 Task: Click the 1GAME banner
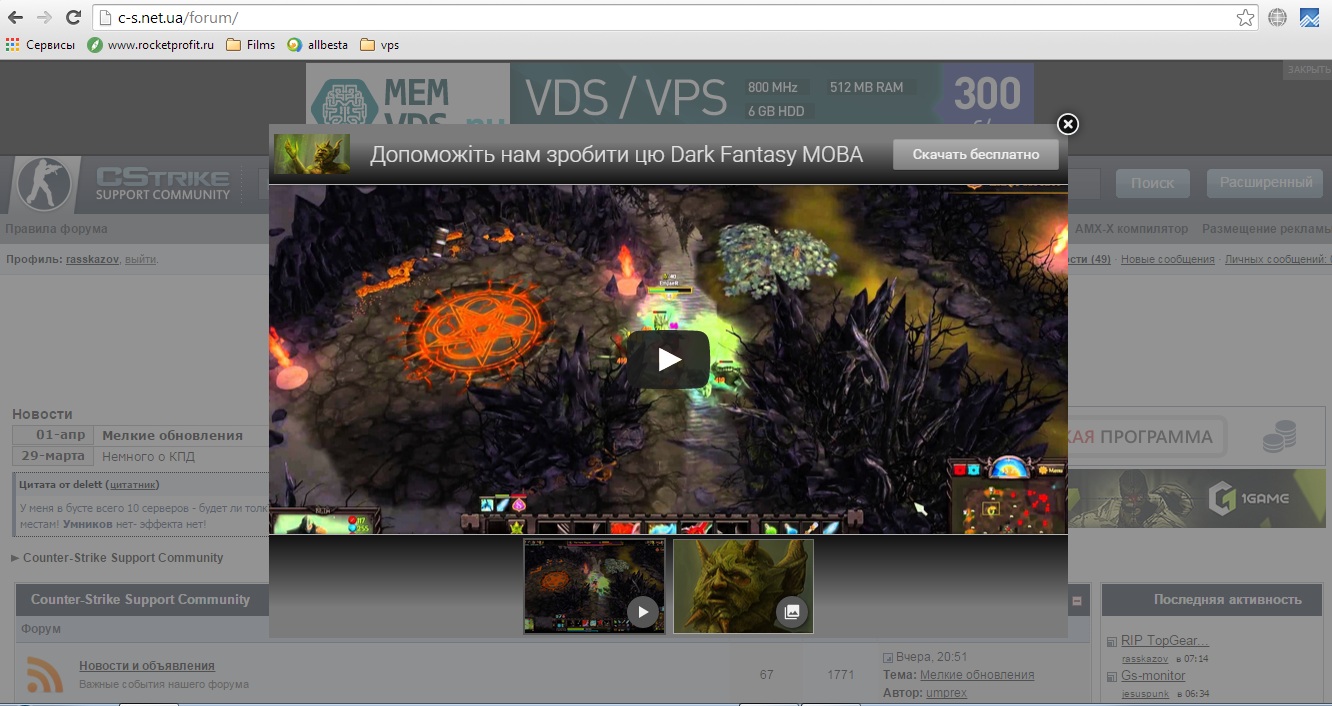pyautogui.click(x=1197, y=498)
